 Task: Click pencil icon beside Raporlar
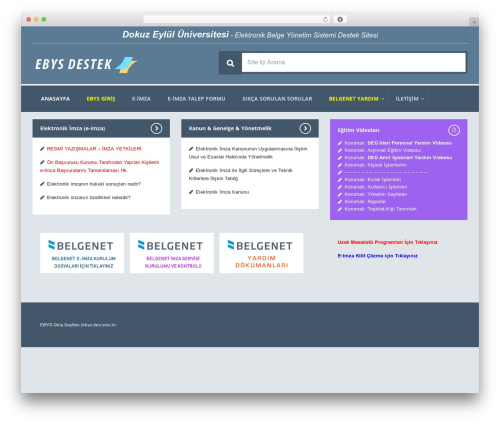[x=340, y=202]
